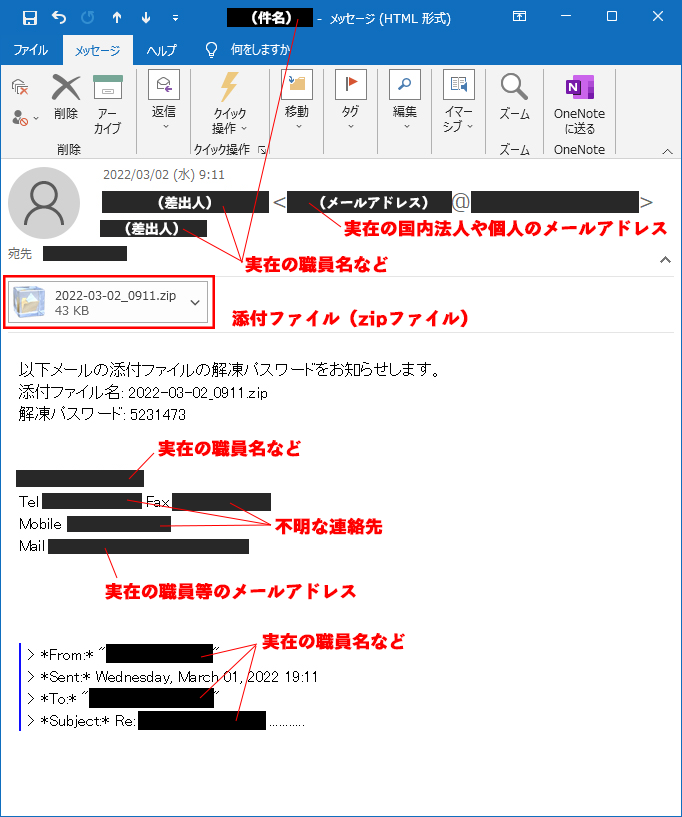Go to next item with down arrow
This screenshot has width=682, height=817.
pyautogui.click(x=146, y=18)
